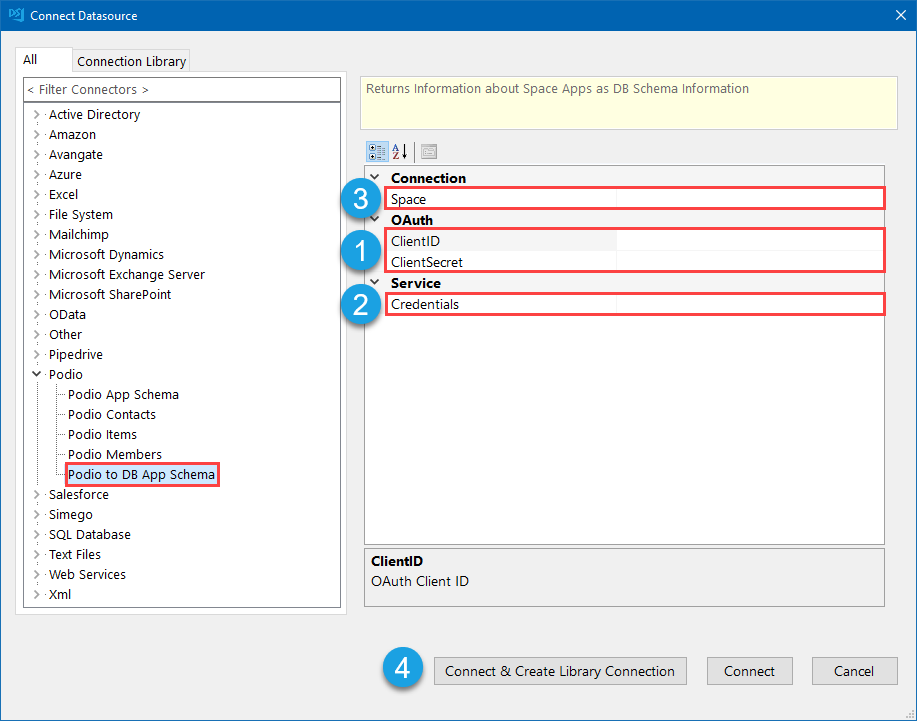Expand the Avangate node
917x721 pixels.
tap(37, 154)
